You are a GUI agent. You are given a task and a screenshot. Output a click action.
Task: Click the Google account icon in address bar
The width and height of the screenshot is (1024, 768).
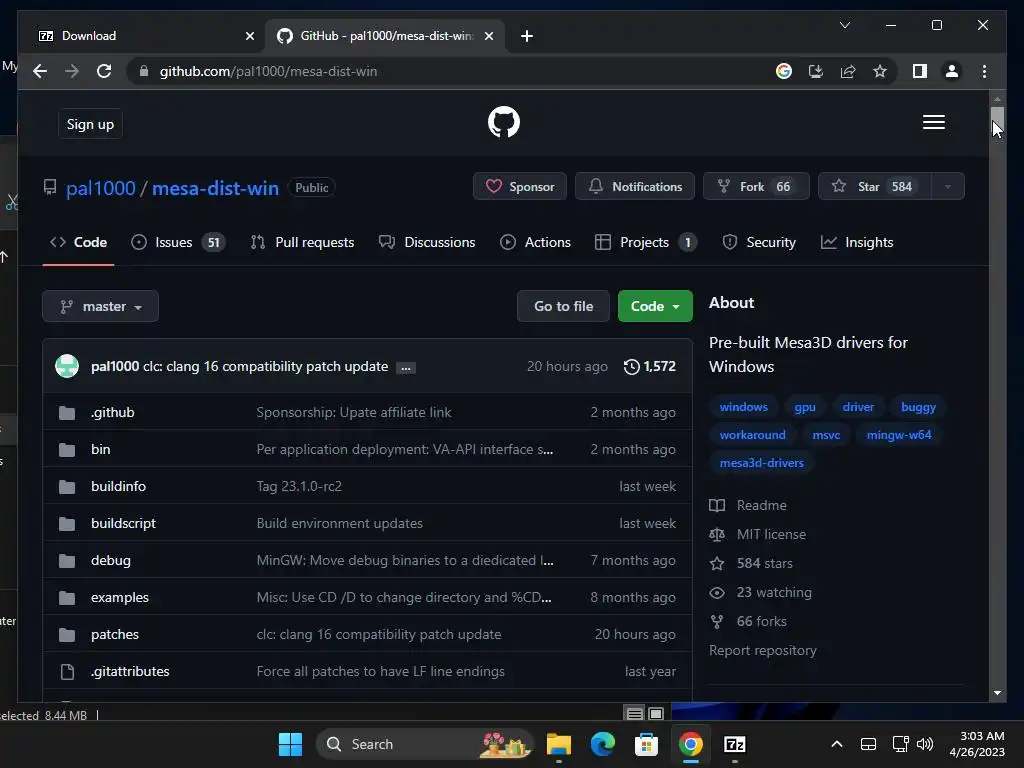(x=784, y=71)
